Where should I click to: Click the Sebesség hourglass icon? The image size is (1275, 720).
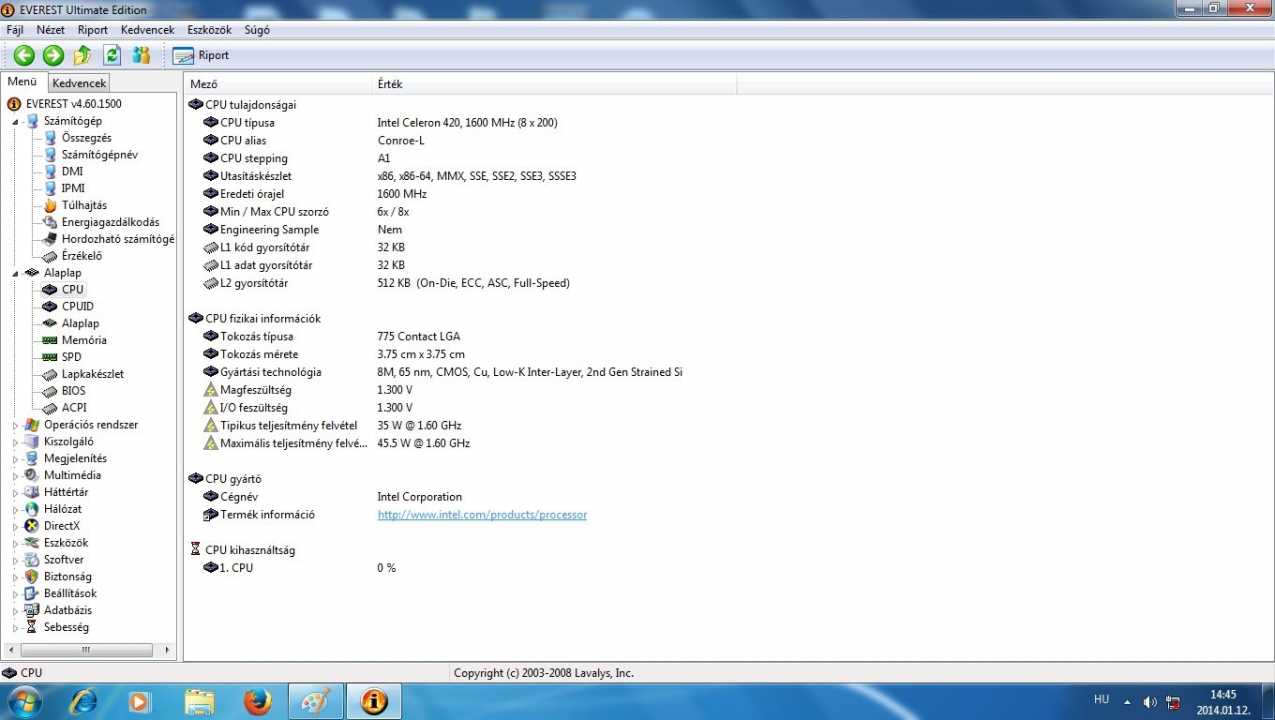32,627
